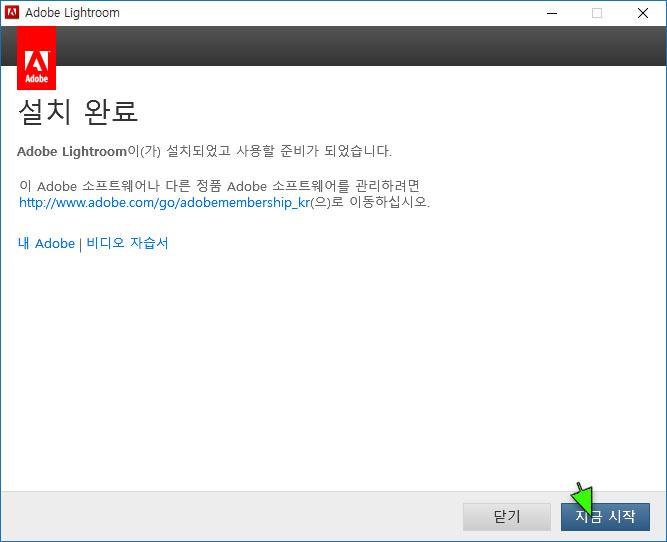
Task: Click the 설치 완료 heading
Action: [78, 112]
